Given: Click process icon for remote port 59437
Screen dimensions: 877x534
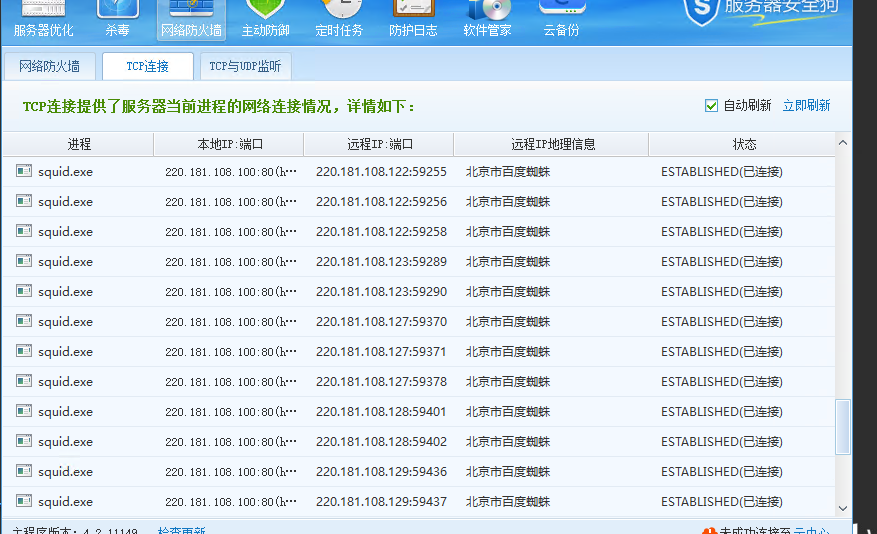Looking at the screenshot, I should click(x=23, y=501).
